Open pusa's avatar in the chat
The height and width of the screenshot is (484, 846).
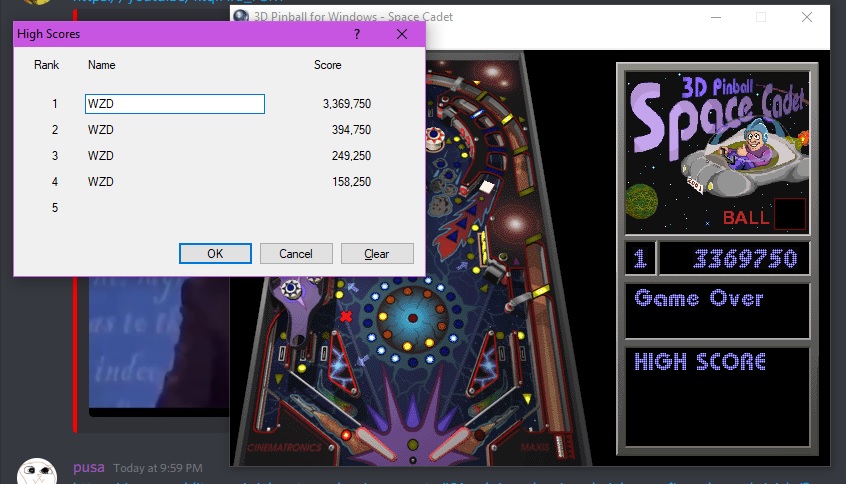click(x=37, y=472)
